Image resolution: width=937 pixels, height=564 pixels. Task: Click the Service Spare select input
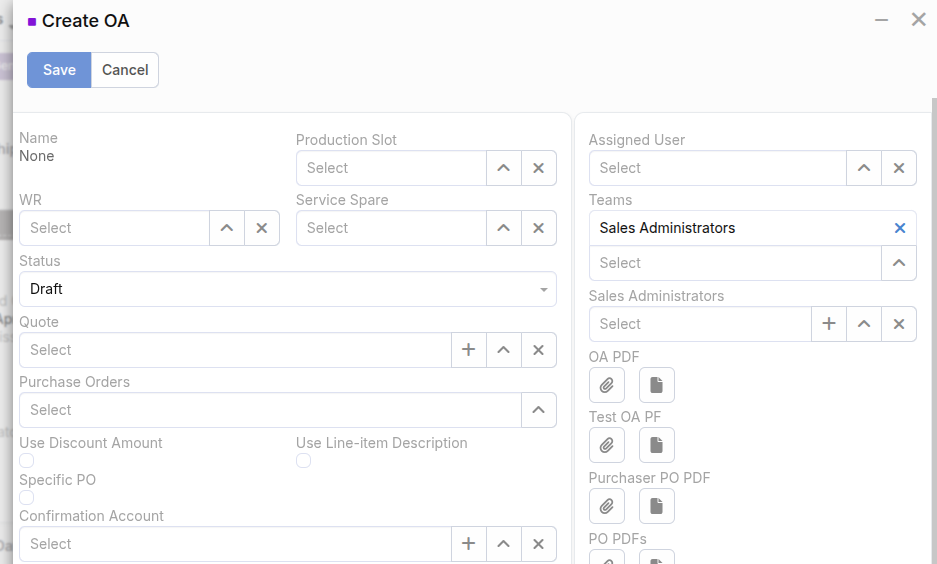coord(391,228)
